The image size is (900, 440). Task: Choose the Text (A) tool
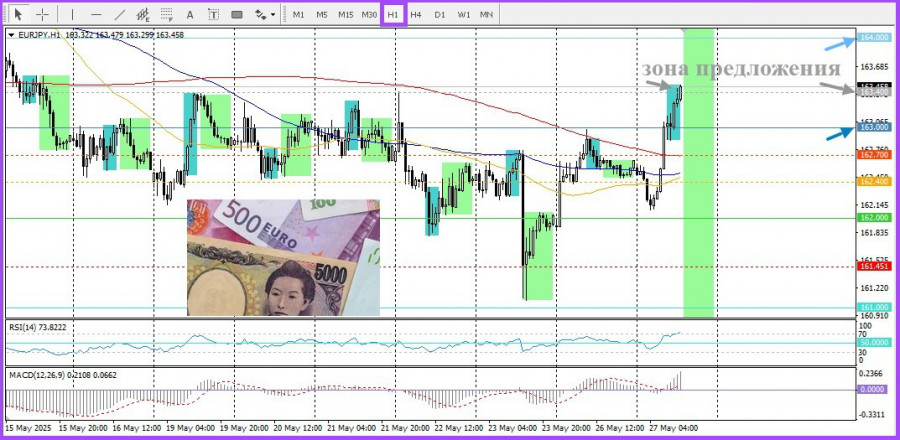point(190,14)
